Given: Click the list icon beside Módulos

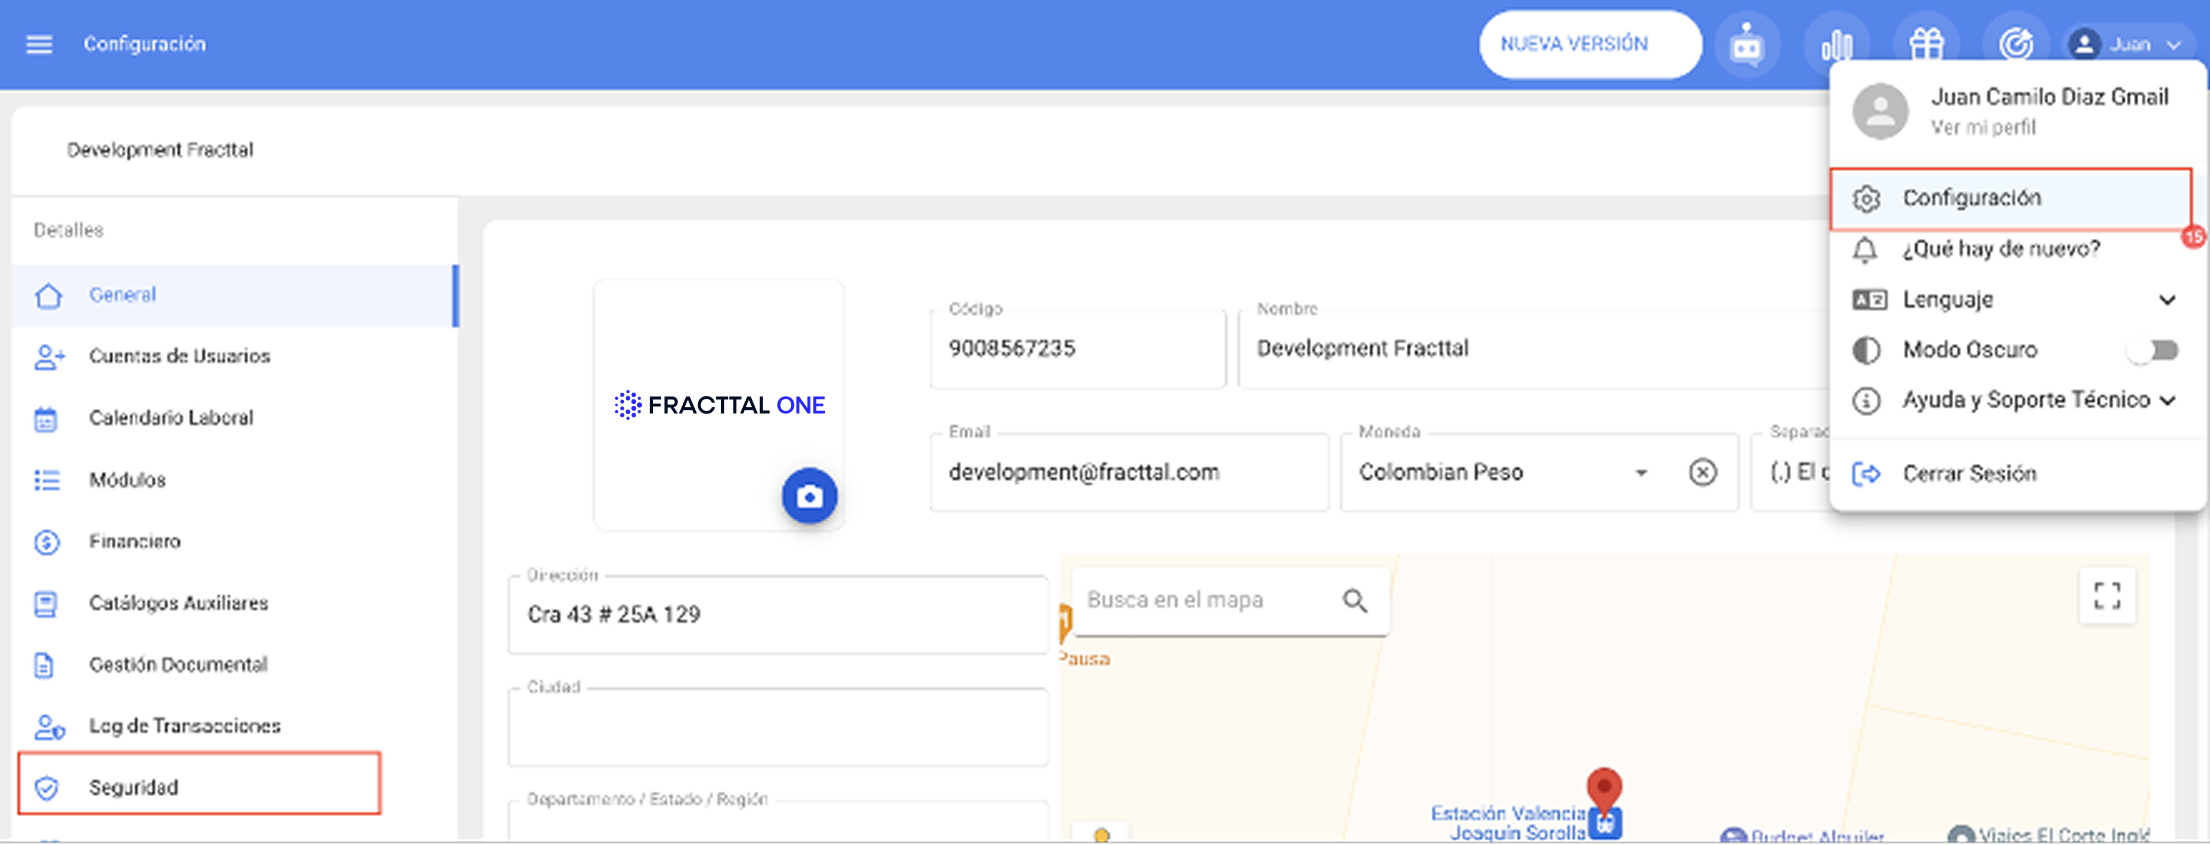Looking at the screenshot, I should tap(47, 481).
